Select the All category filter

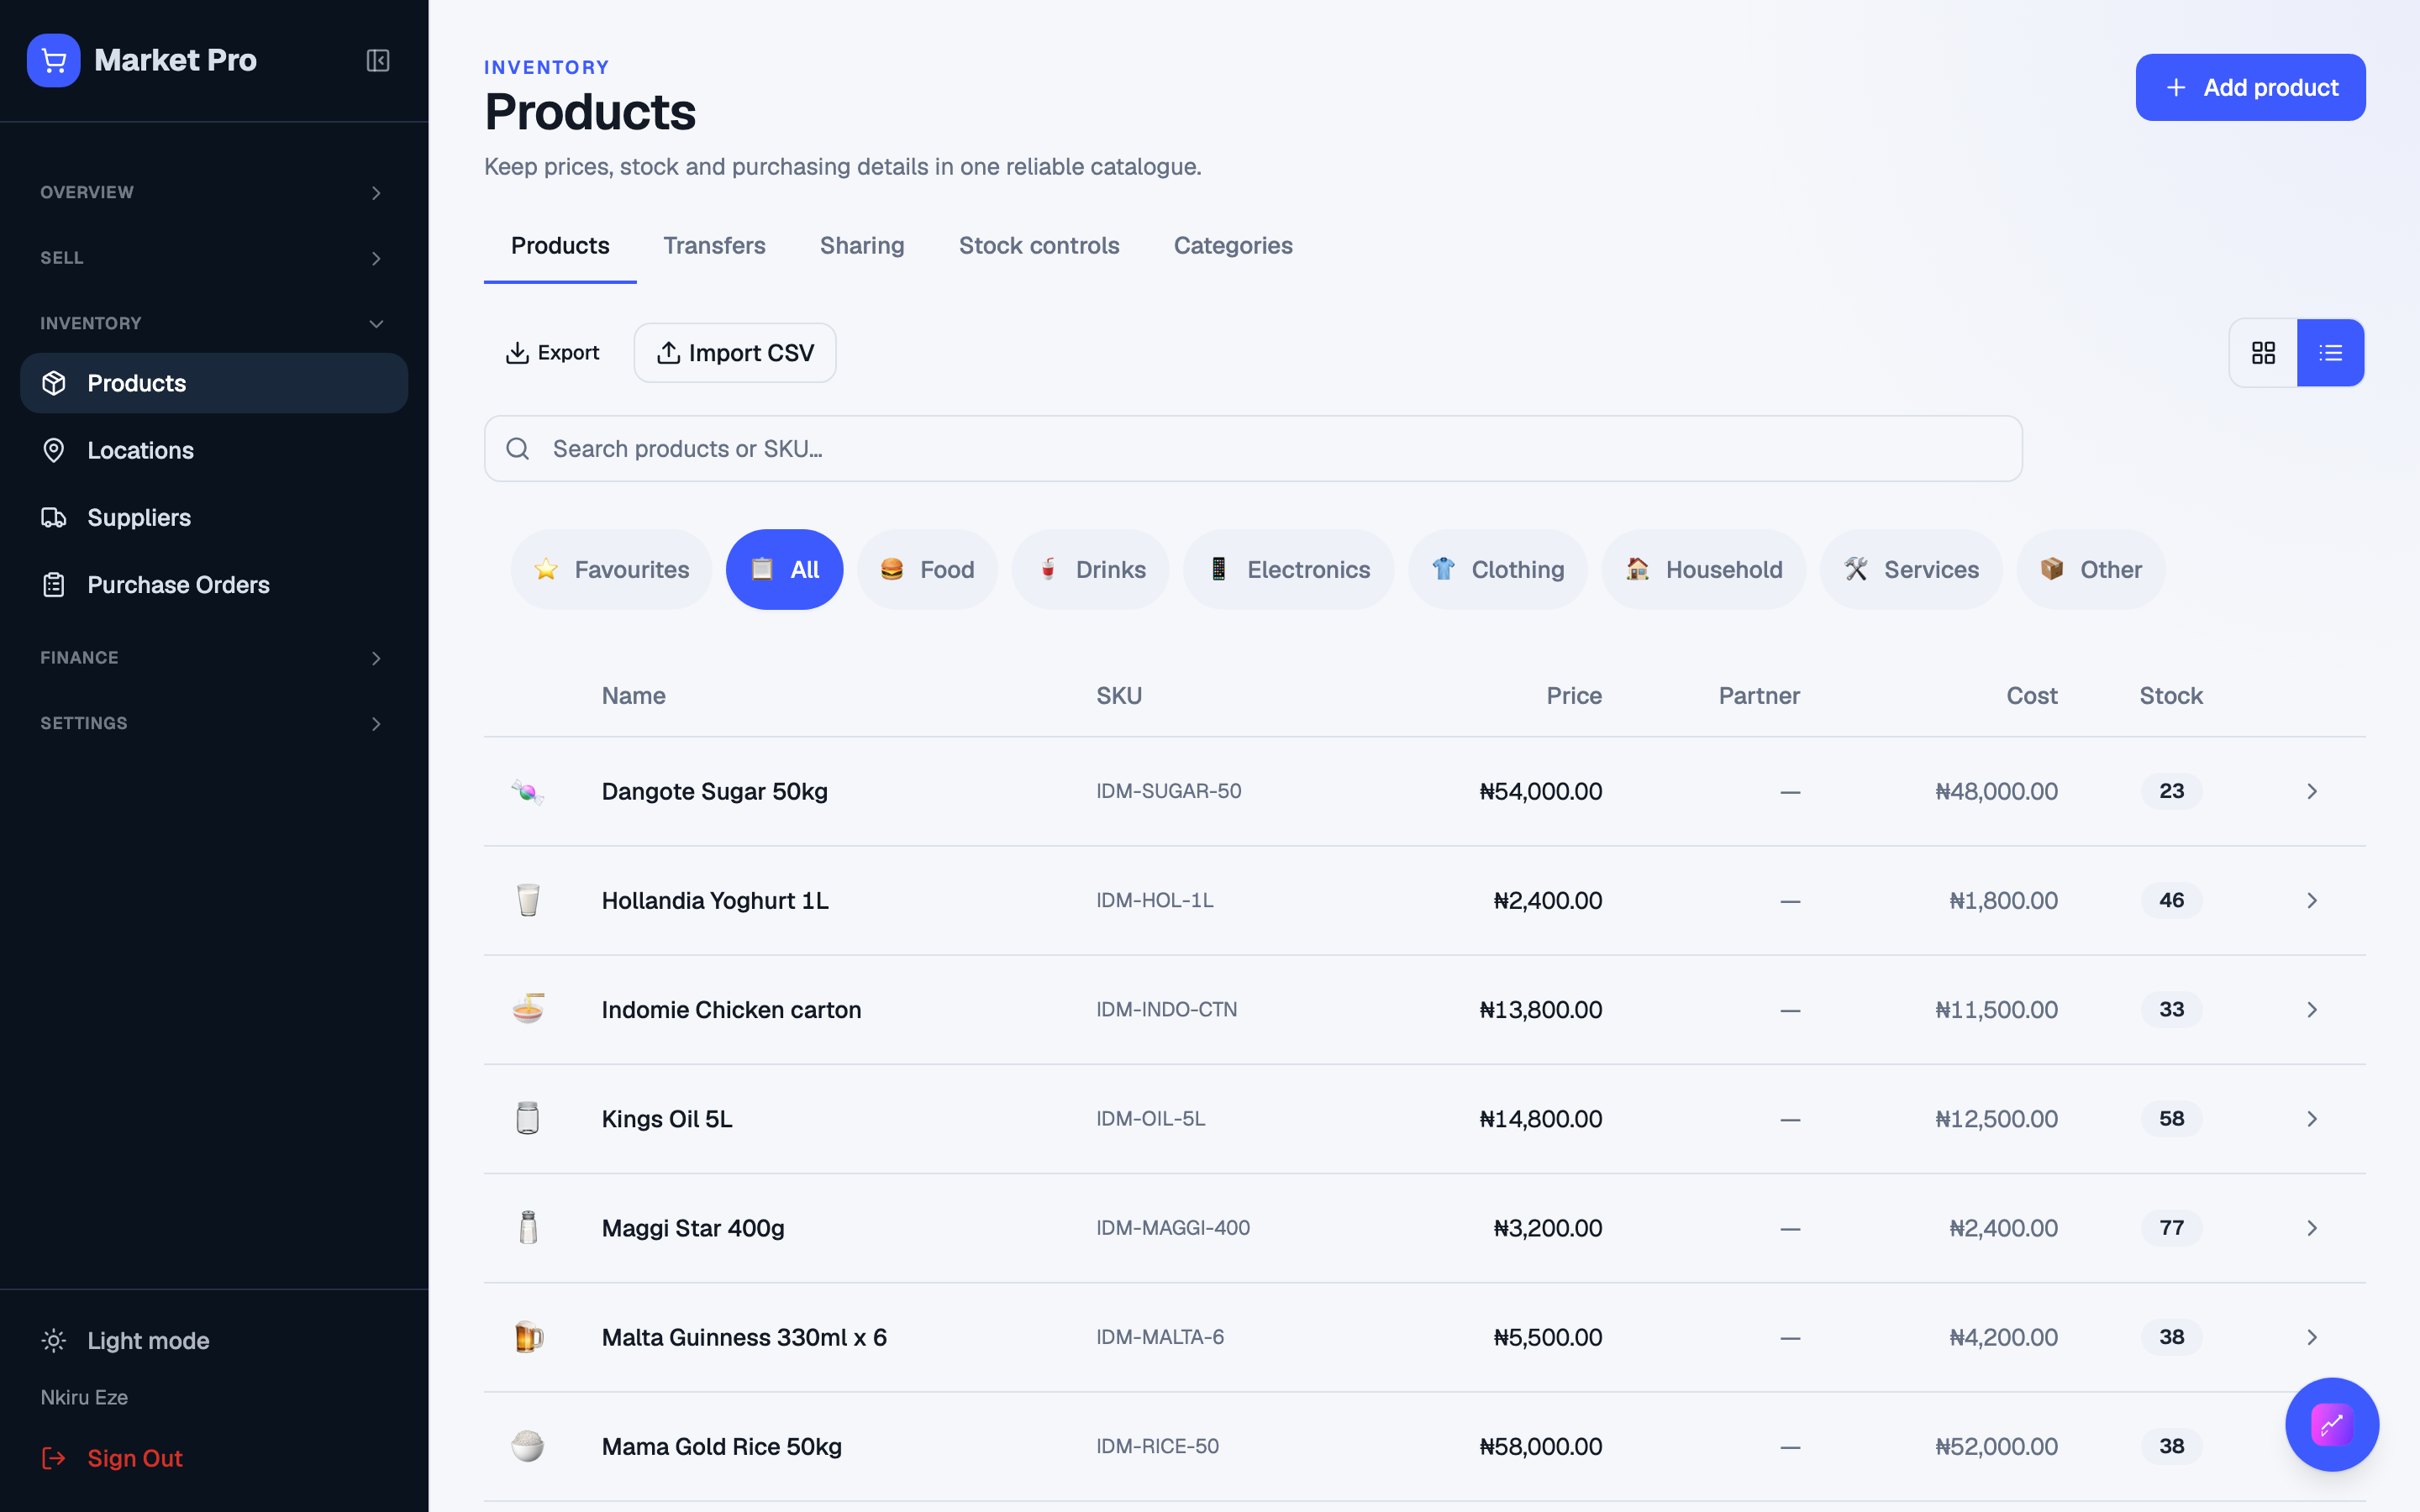pyautogui.click(x=784, y=569)
